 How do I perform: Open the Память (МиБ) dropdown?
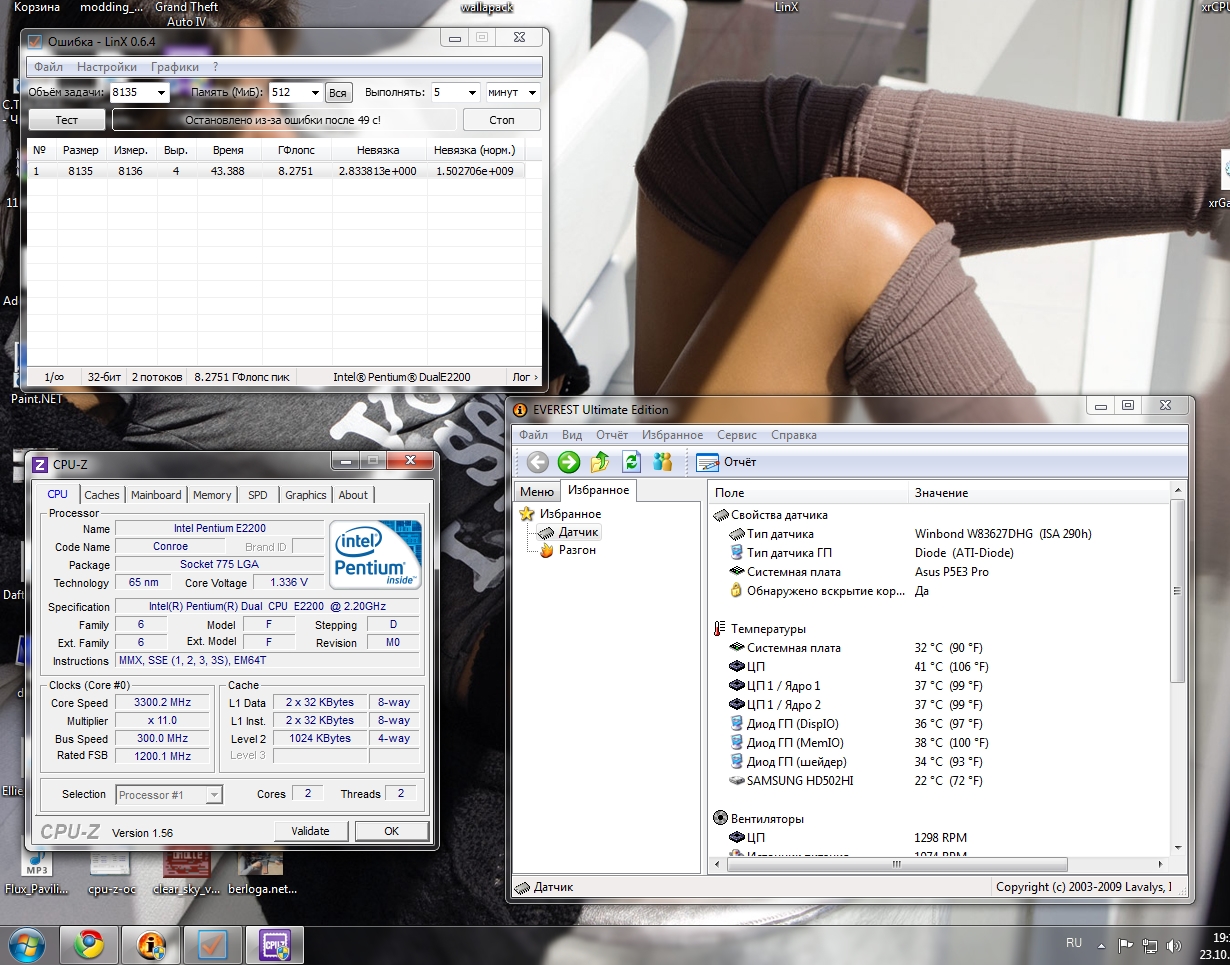296,92
